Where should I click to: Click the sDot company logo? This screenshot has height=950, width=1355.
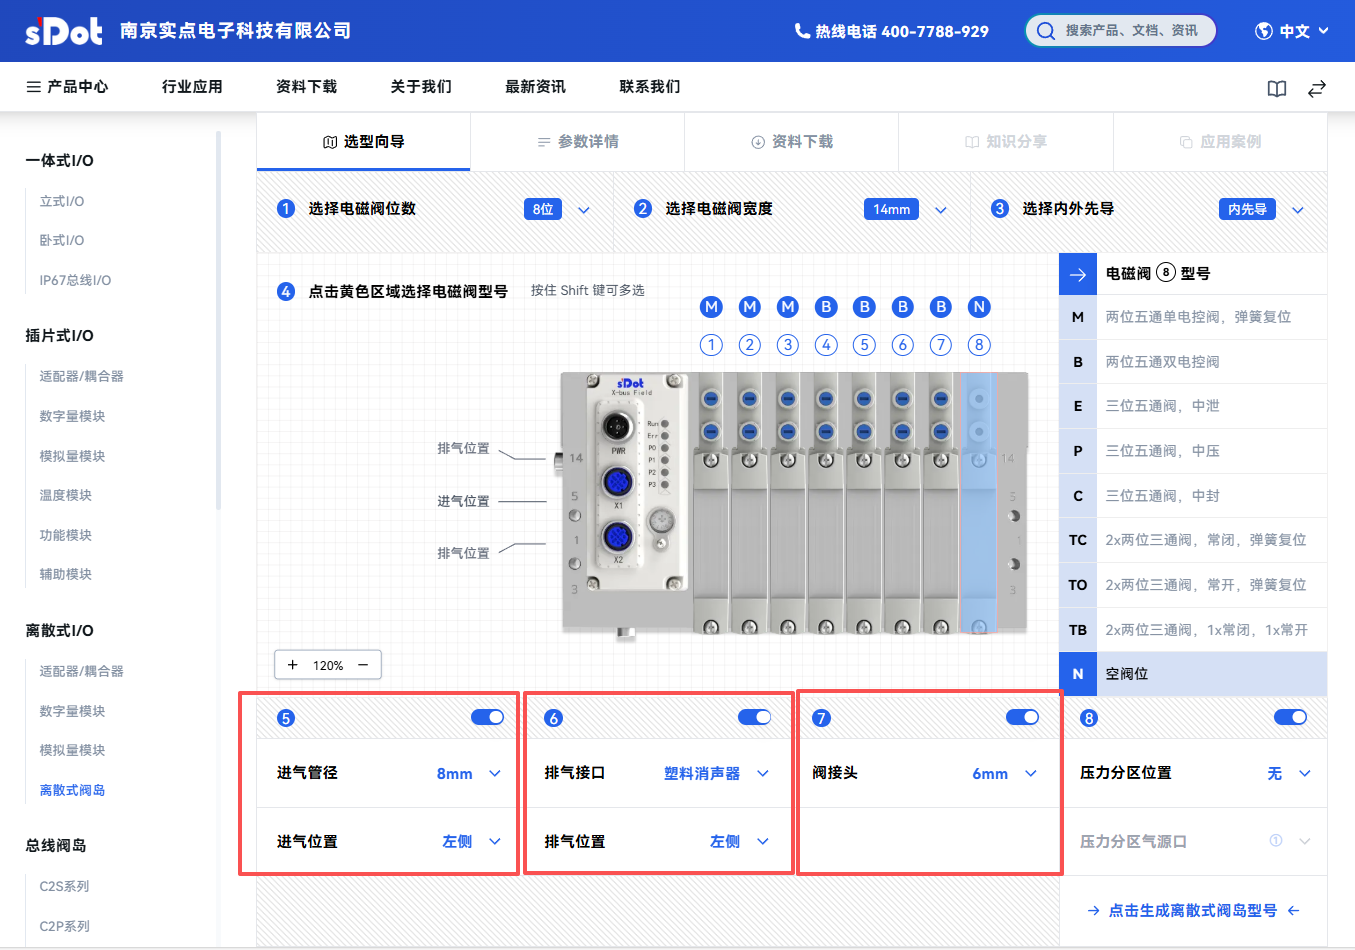(63, 31)
